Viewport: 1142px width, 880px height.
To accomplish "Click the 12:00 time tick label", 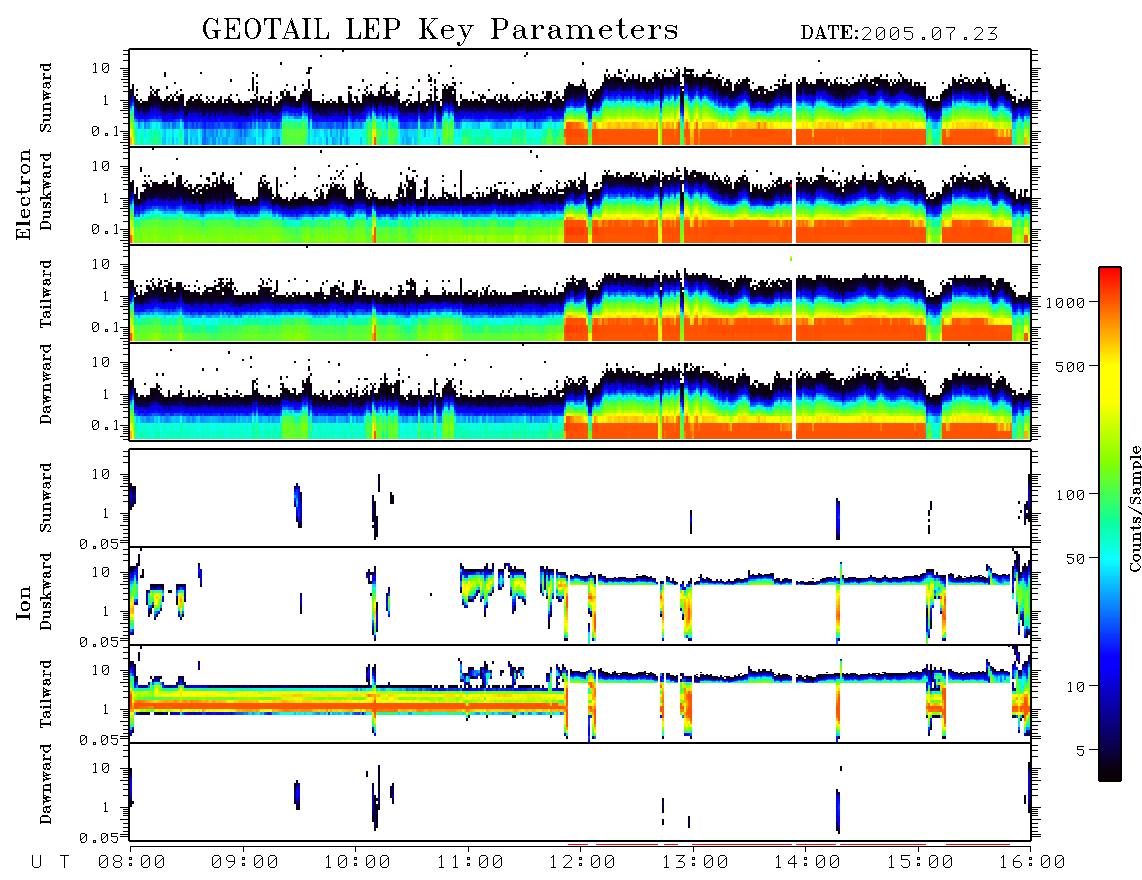I will tap(582, 863).
